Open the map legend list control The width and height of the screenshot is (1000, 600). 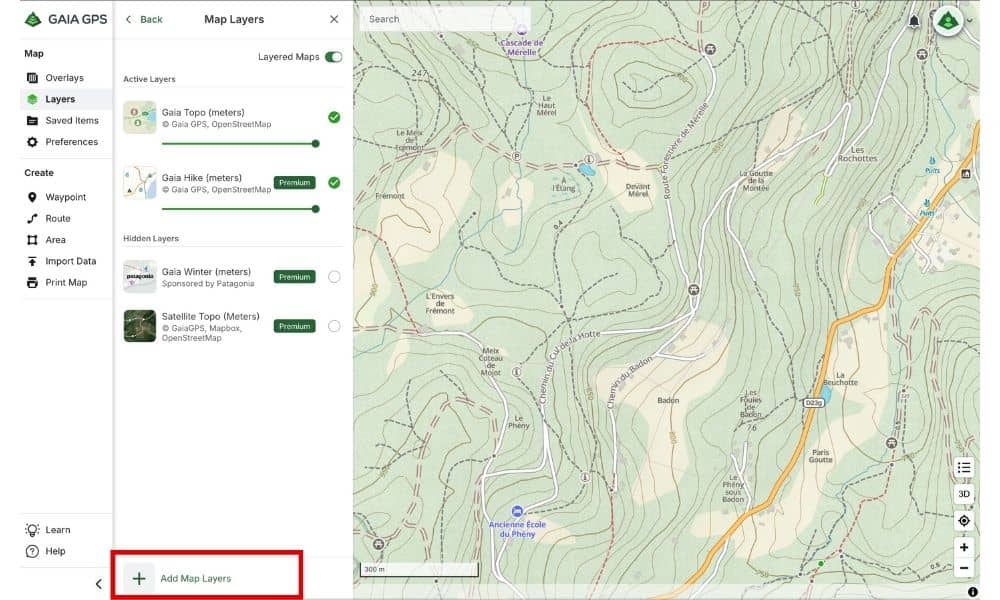pyautogui.click(x=963, y=467)
